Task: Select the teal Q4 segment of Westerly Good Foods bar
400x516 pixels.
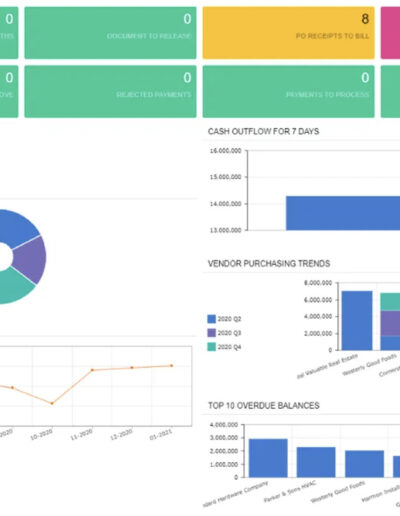Action: (390, 302)
